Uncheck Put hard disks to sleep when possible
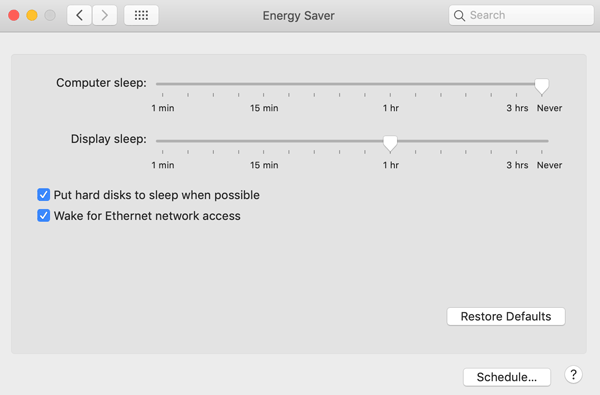Viewport: 600px width, 395px height. (x=43, y=194)
